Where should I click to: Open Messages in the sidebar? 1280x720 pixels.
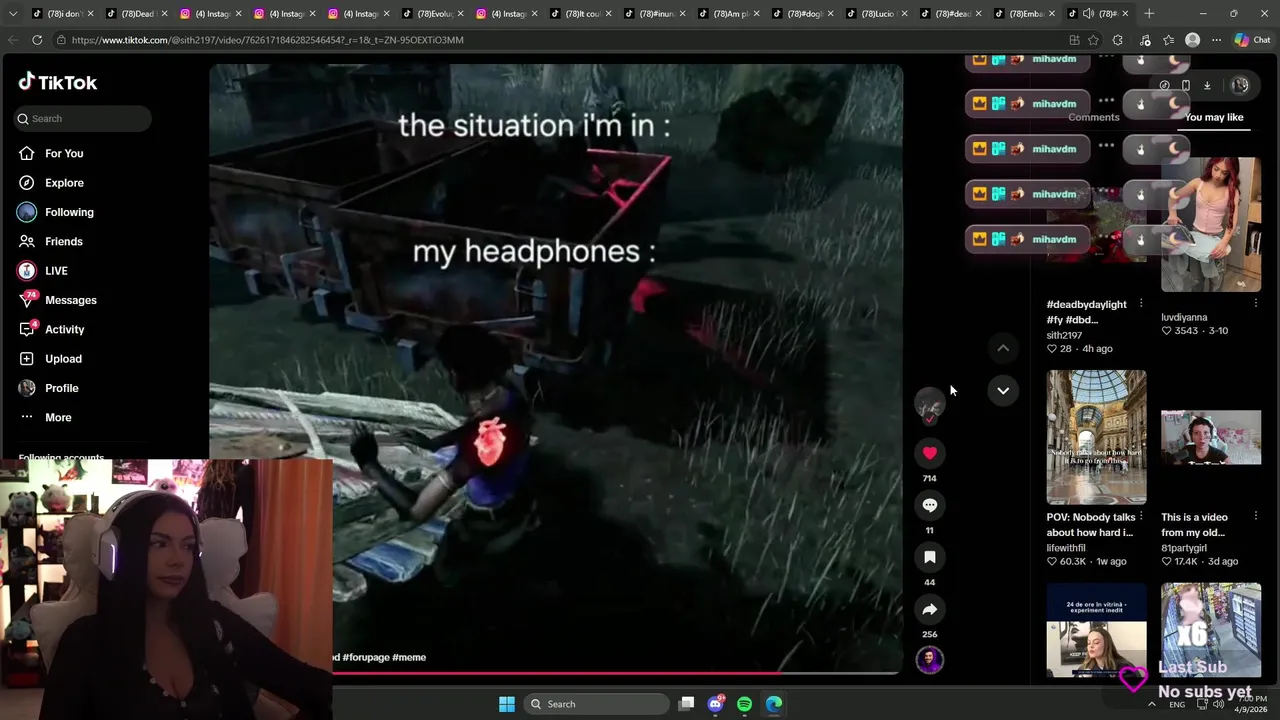click(57, 300)
